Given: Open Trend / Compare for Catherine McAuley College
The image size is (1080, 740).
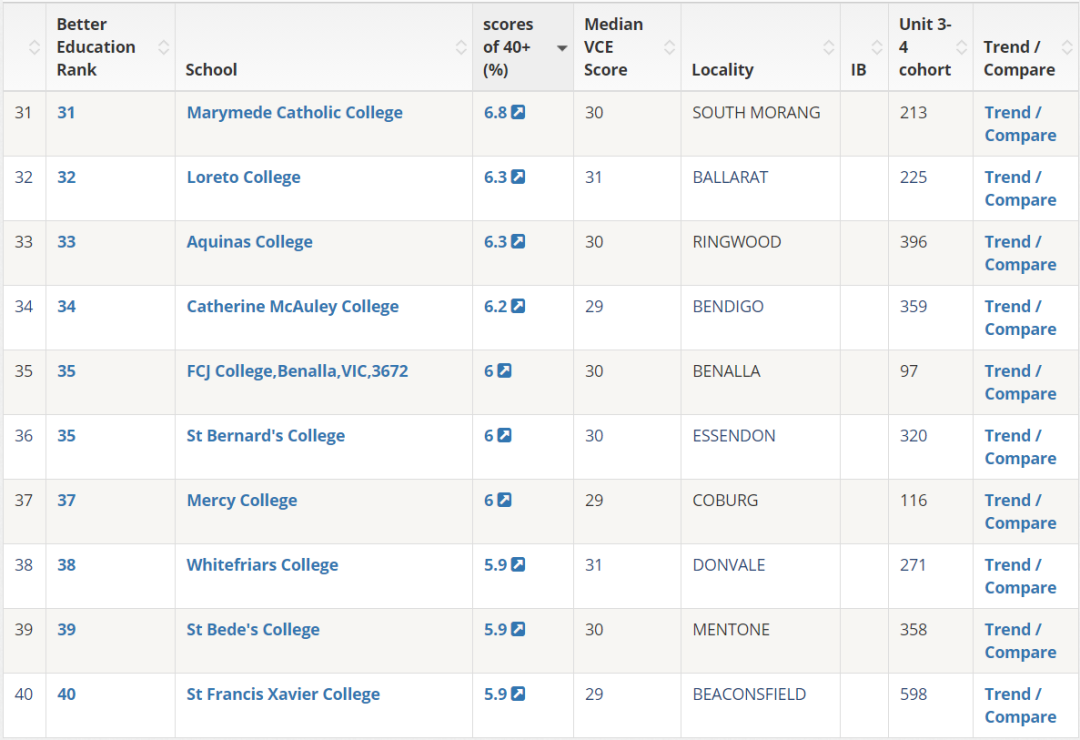Looking at the screenshot, I should click(x=1020, y=318).
